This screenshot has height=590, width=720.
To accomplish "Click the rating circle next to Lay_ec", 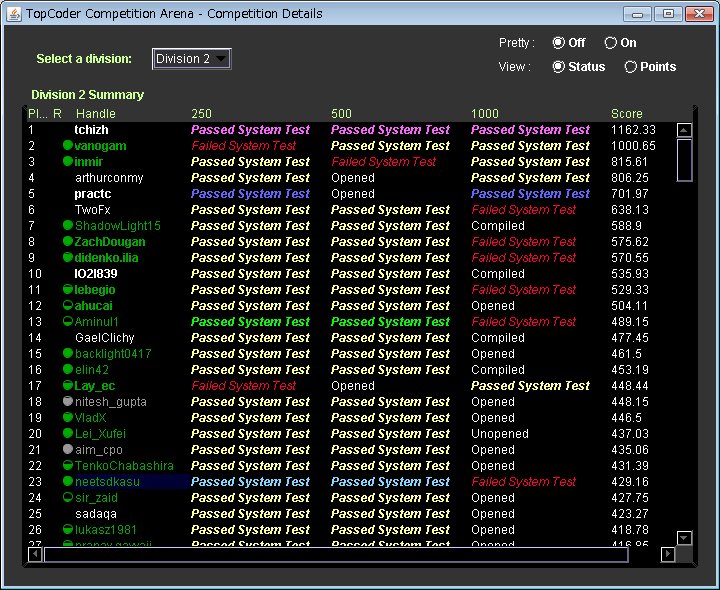I will pyautogui.click(x=68, y=385).
